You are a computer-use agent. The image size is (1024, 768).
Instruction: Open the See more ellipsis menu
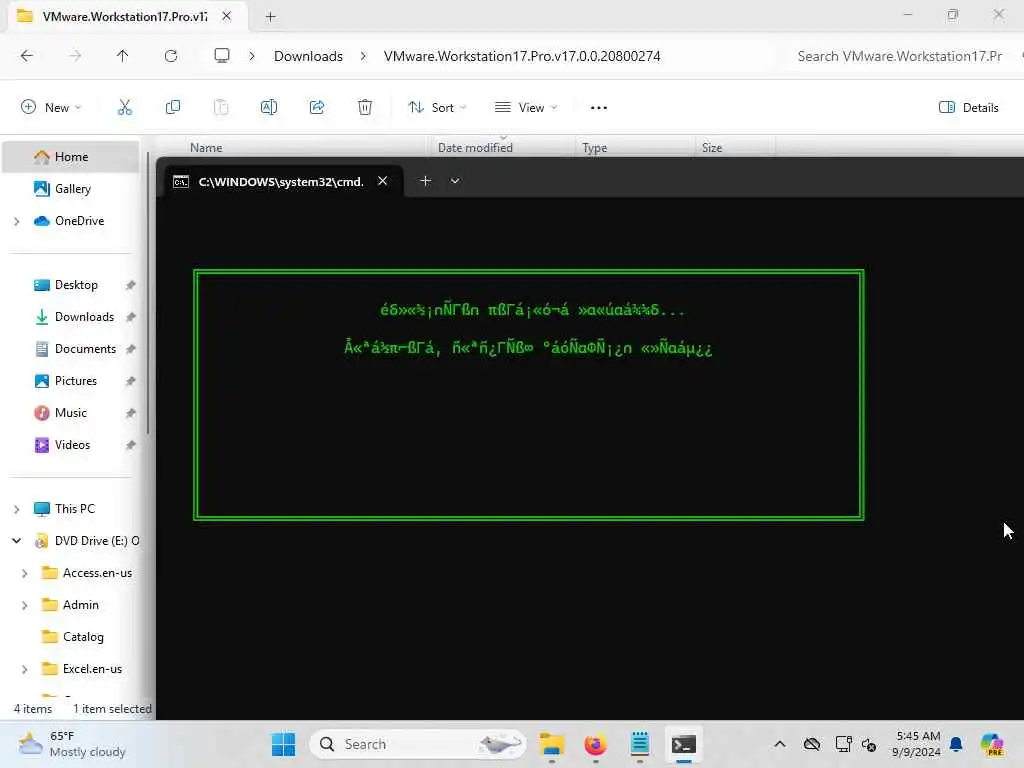click(599, 108)
